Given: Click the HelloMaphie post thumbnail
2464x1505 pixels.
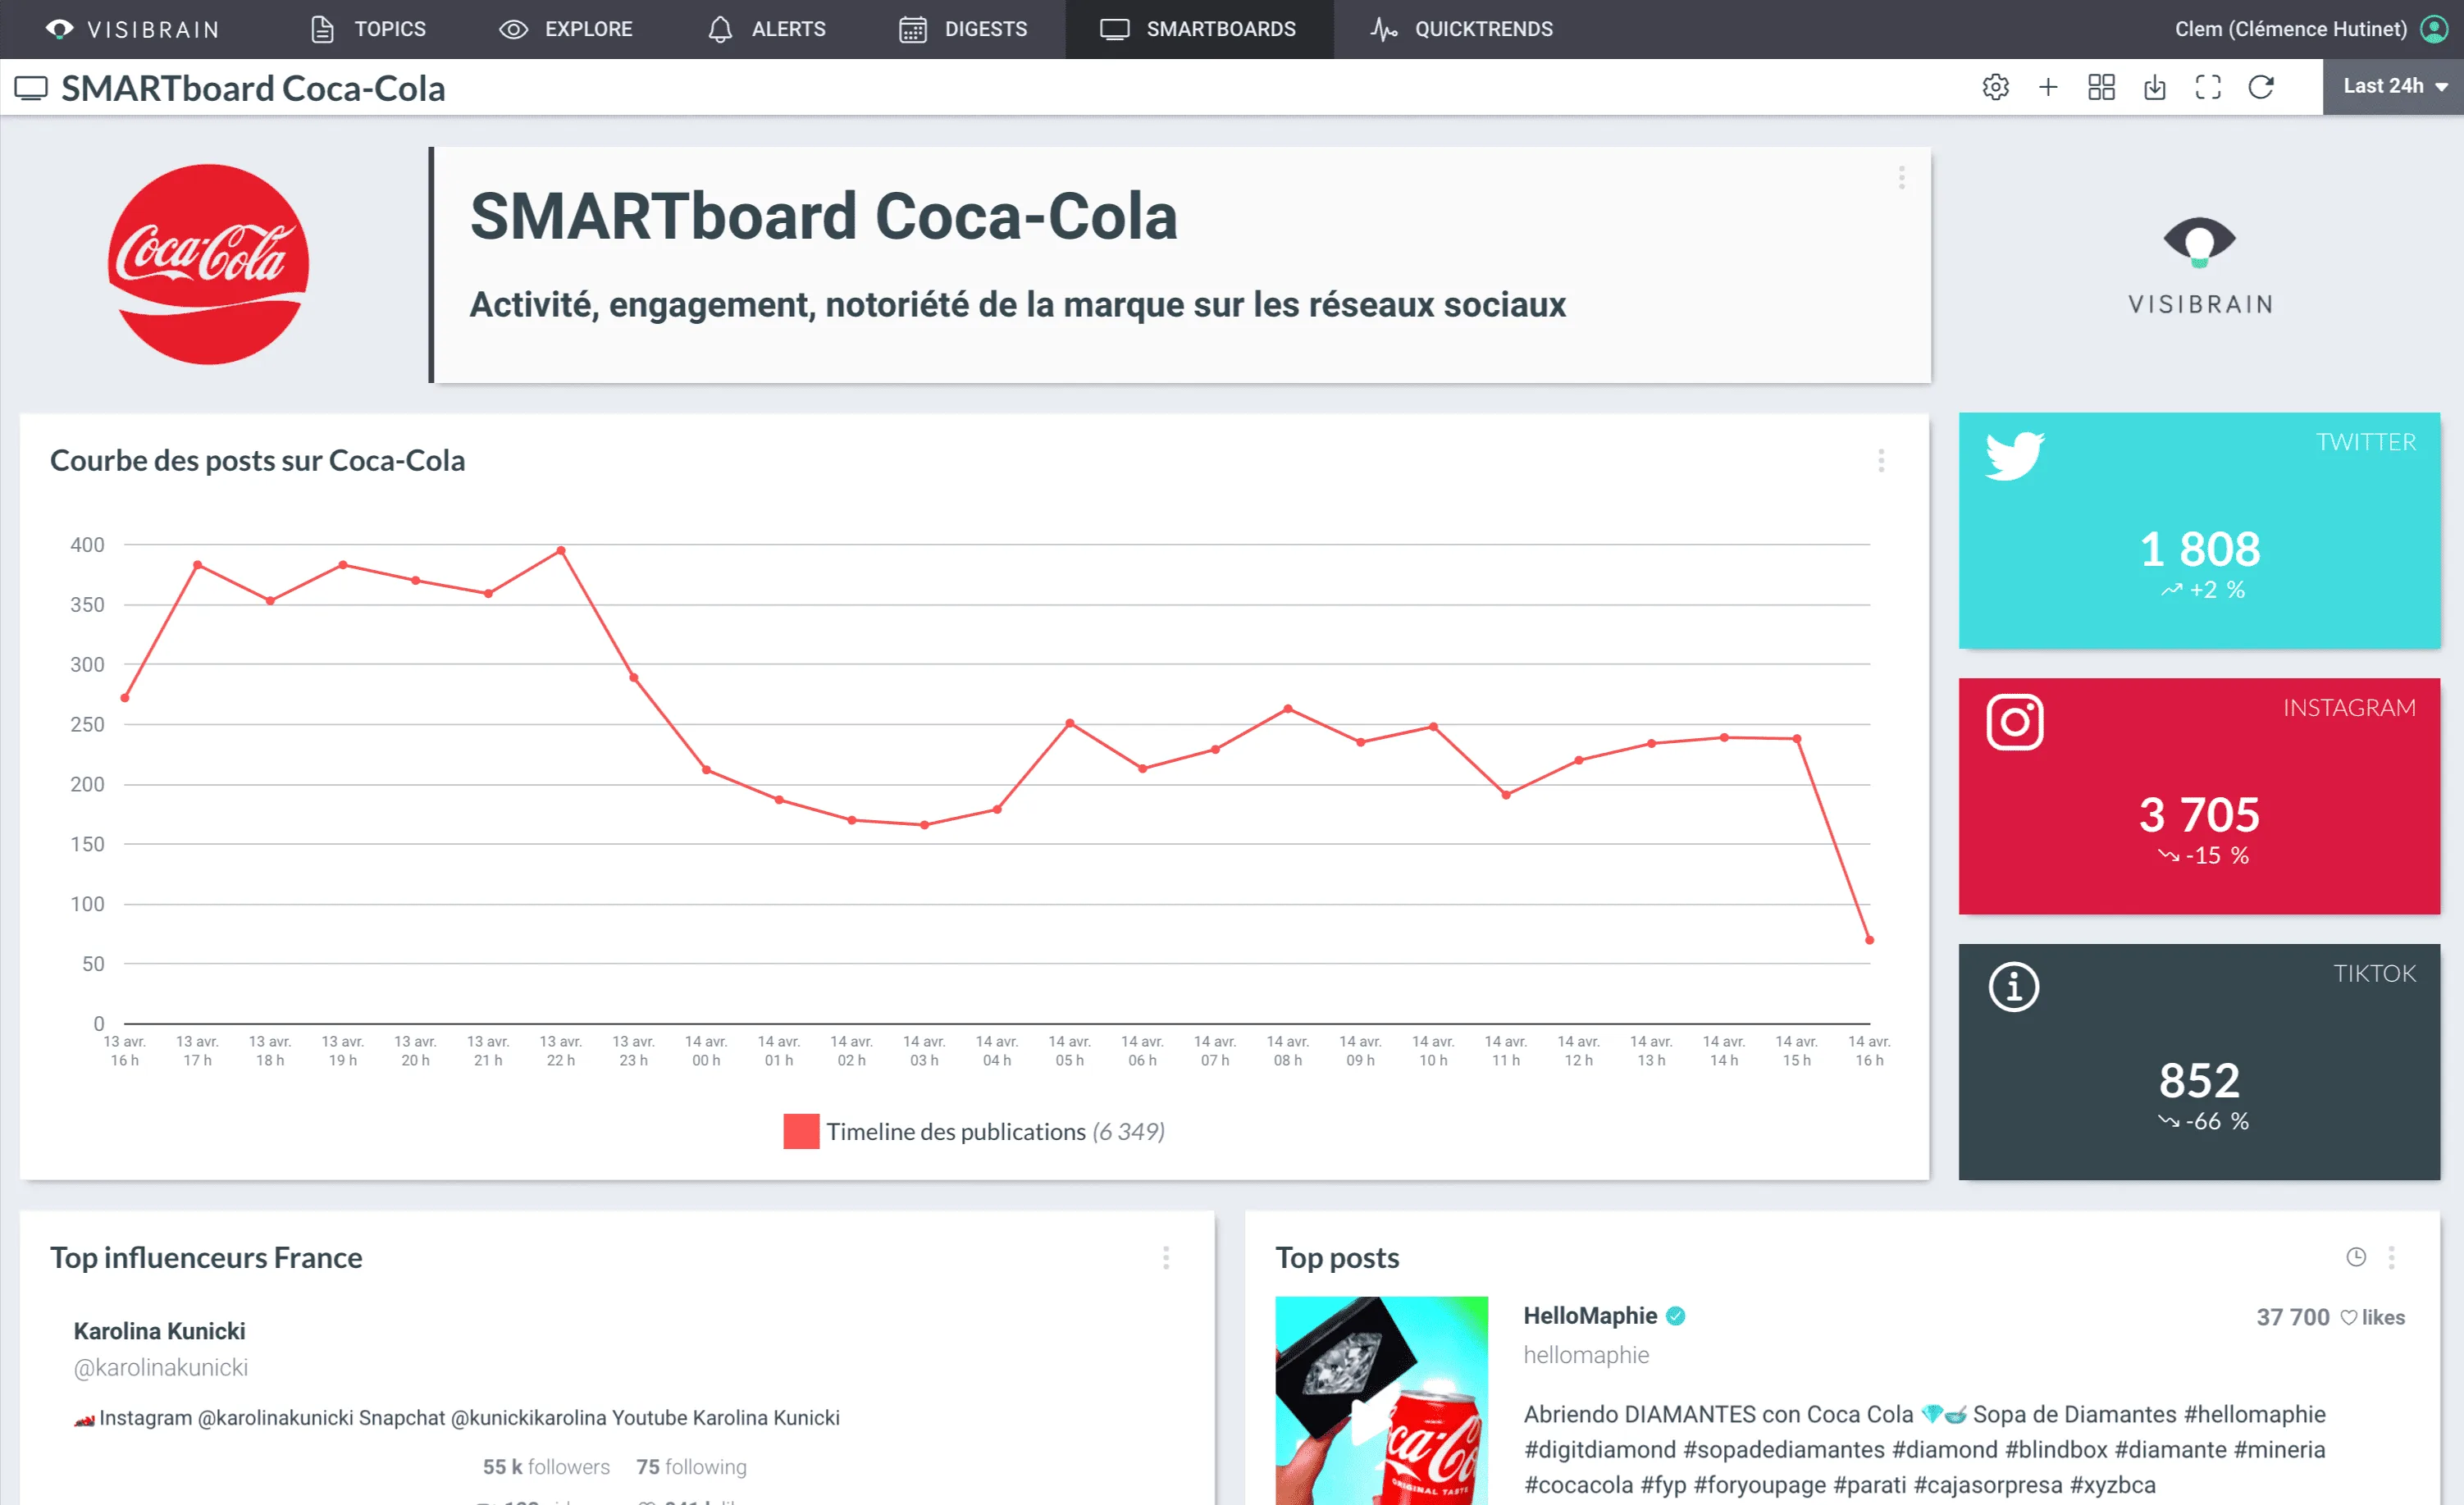Looking at the screenshot, I should [x=1381, y=1401].
